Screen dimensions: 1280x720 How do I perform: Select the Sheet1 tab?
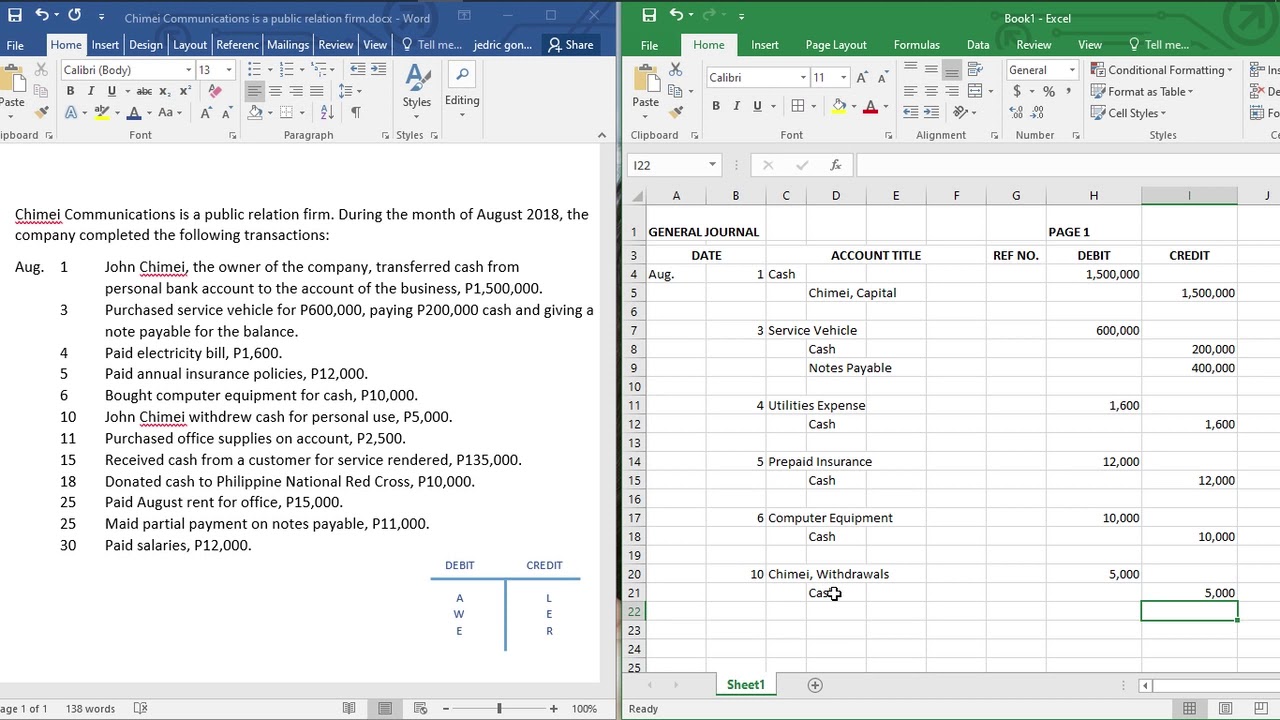click(x=745, y=685)
